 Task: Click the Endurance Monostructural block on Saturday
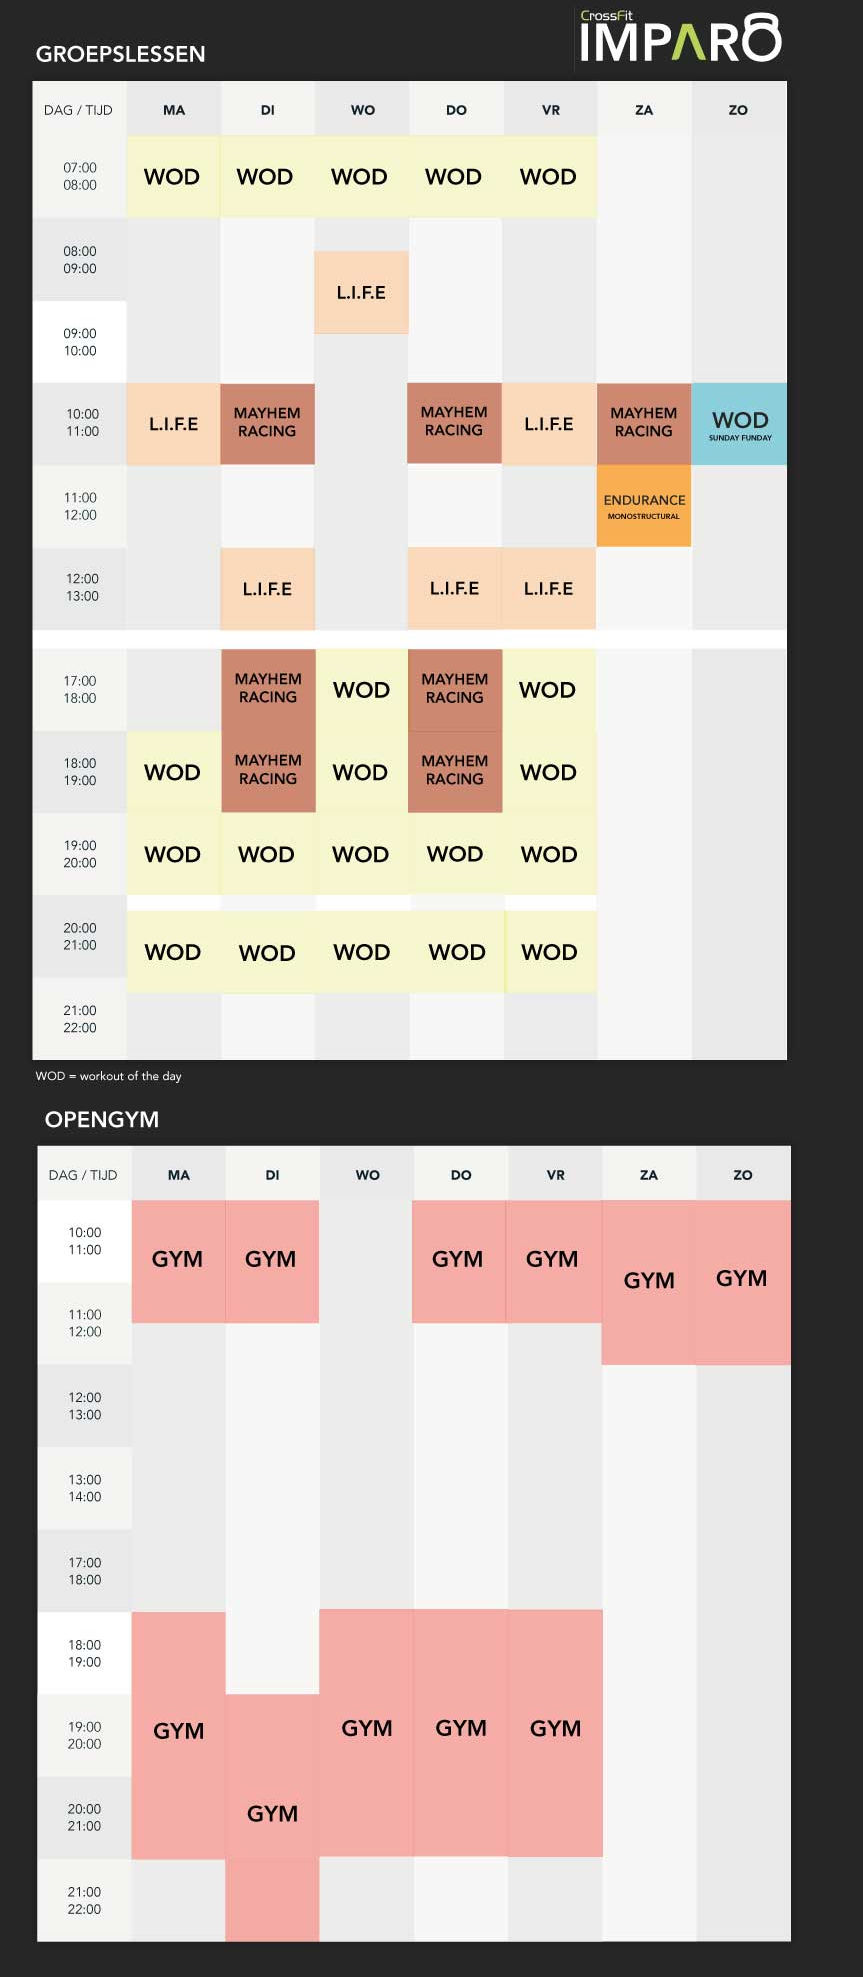[644, 506]
